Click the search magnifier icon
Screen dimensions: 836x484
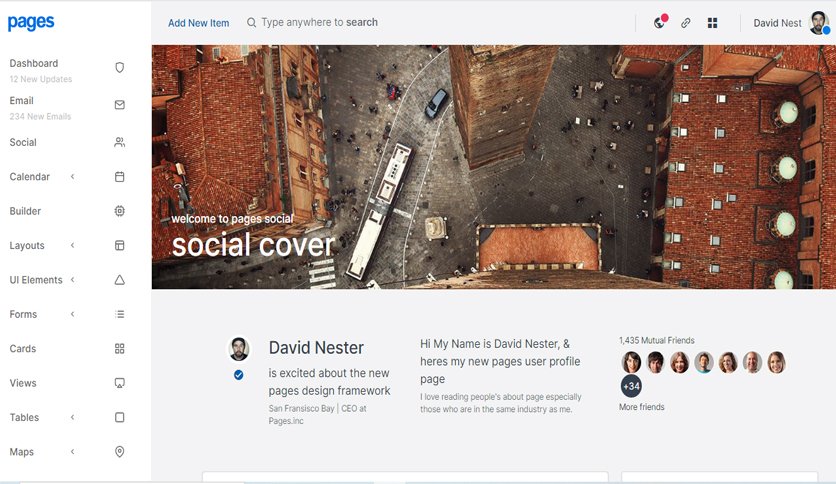pos(251,22)
